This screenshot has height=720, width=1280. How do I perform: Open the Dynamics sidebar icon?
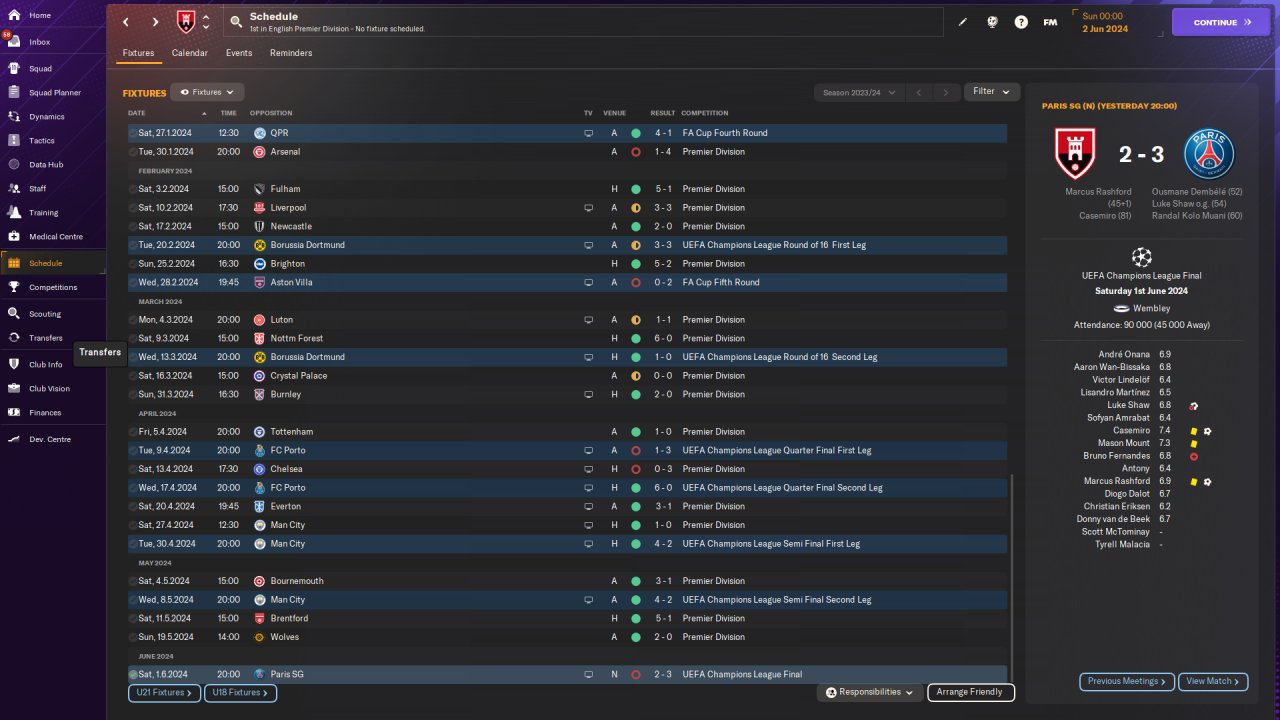(14, 116)
